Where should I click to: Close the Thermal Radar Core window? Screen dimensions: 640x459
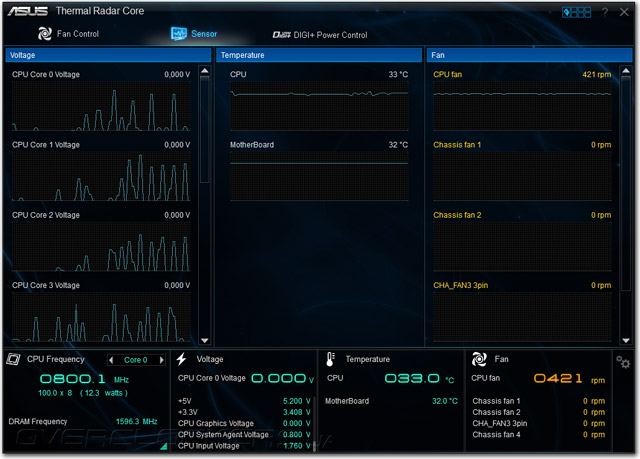coord(624,12)
